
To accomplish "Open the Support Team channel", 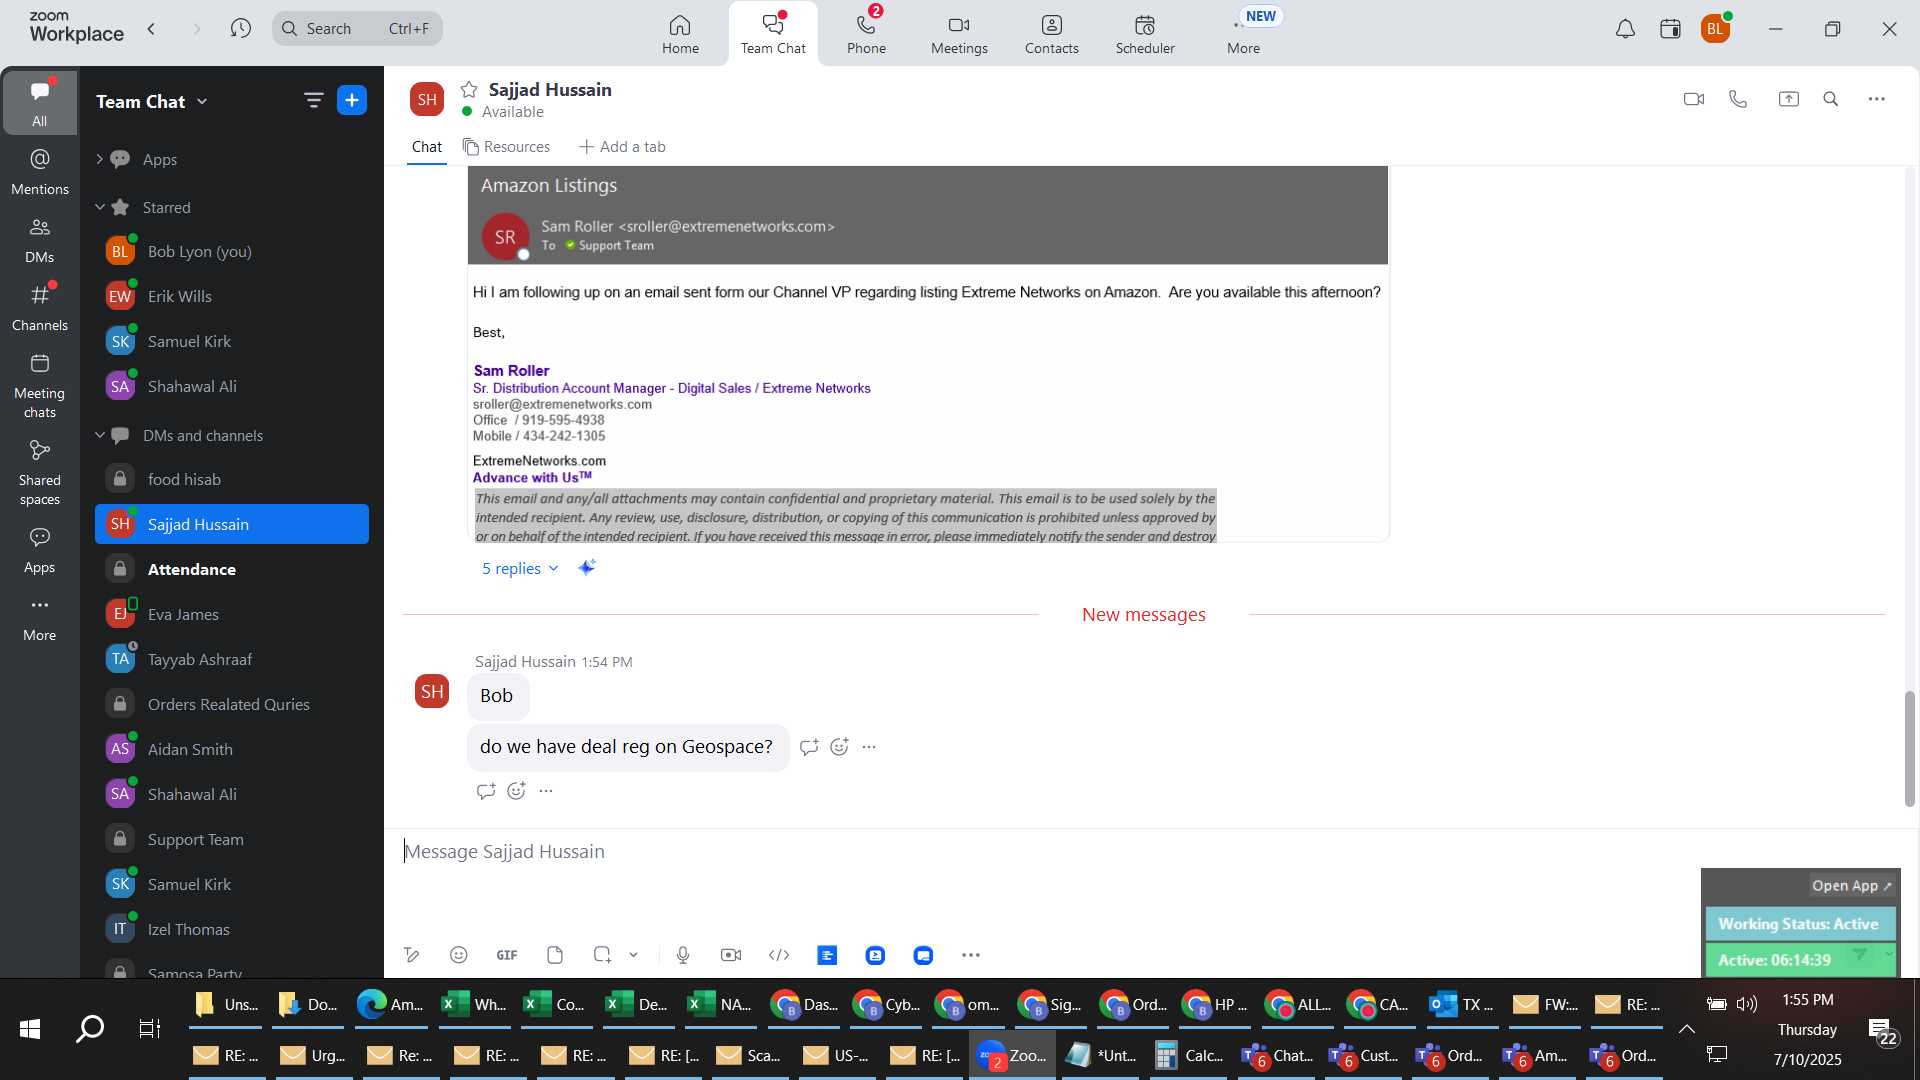I will coord(232,839).
